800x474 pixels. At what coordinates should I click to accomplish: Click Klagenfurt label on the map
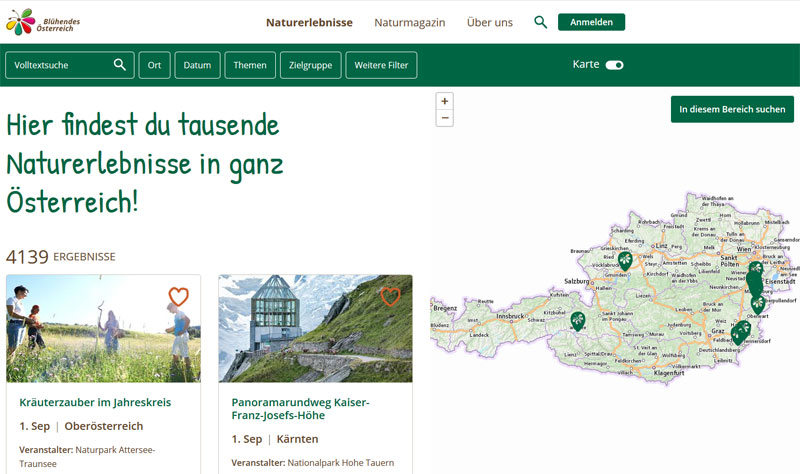[669, 373]
